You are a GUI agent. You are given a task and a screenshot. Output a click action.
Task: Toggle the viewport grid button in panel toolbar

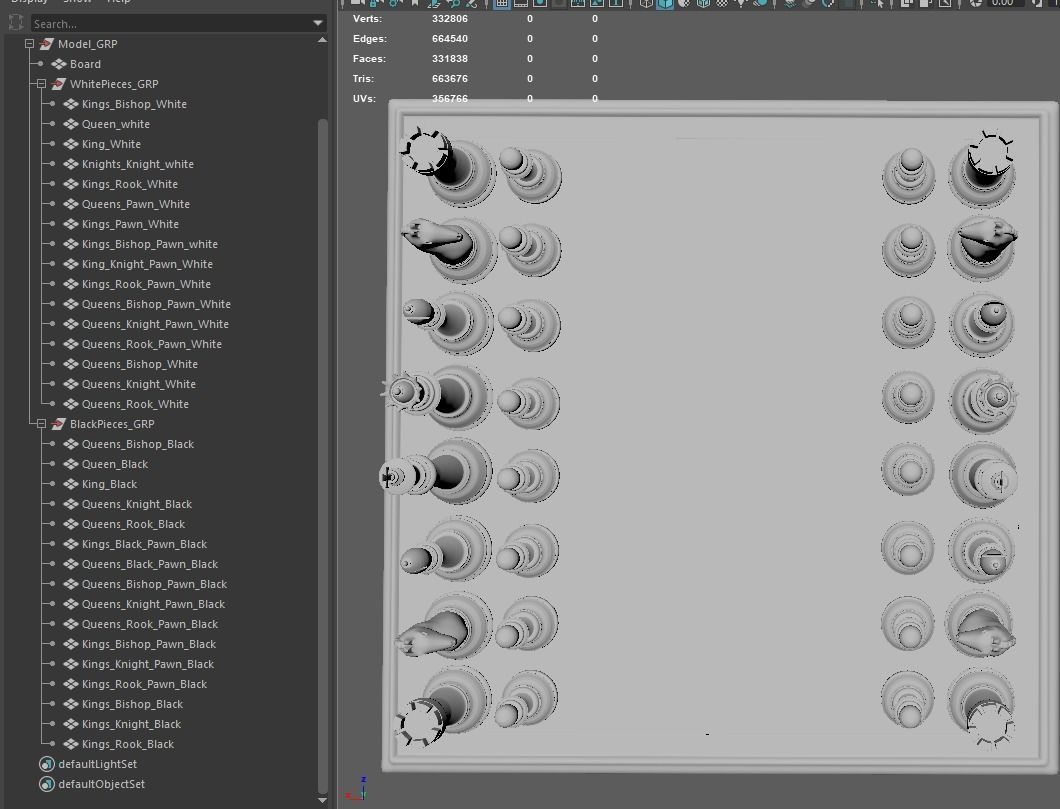pyautogui.click(x=502, y=3)
